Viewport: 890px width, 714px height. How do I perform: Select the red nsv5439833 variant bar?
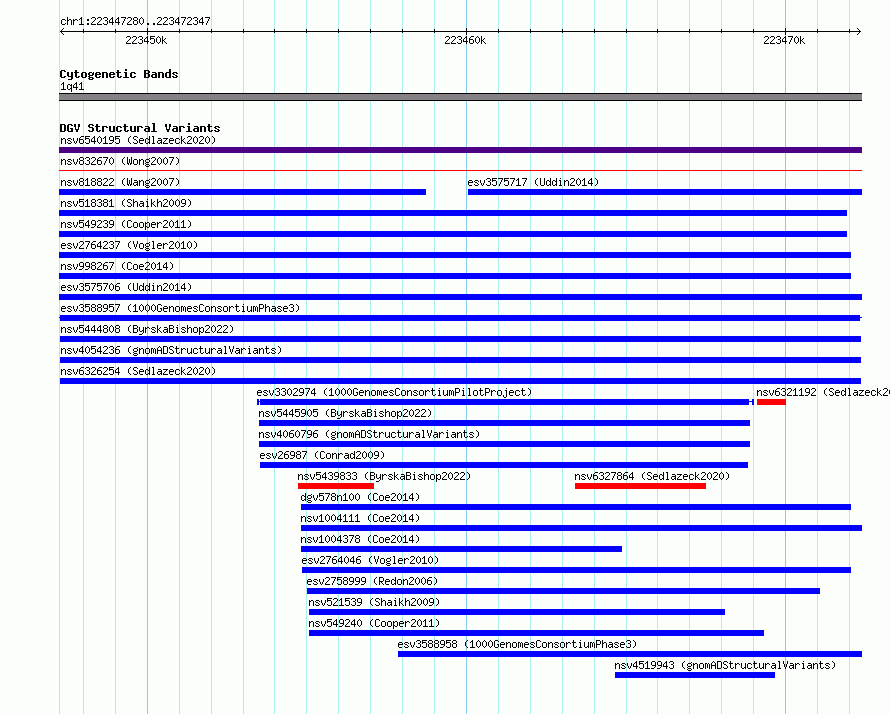335,486
